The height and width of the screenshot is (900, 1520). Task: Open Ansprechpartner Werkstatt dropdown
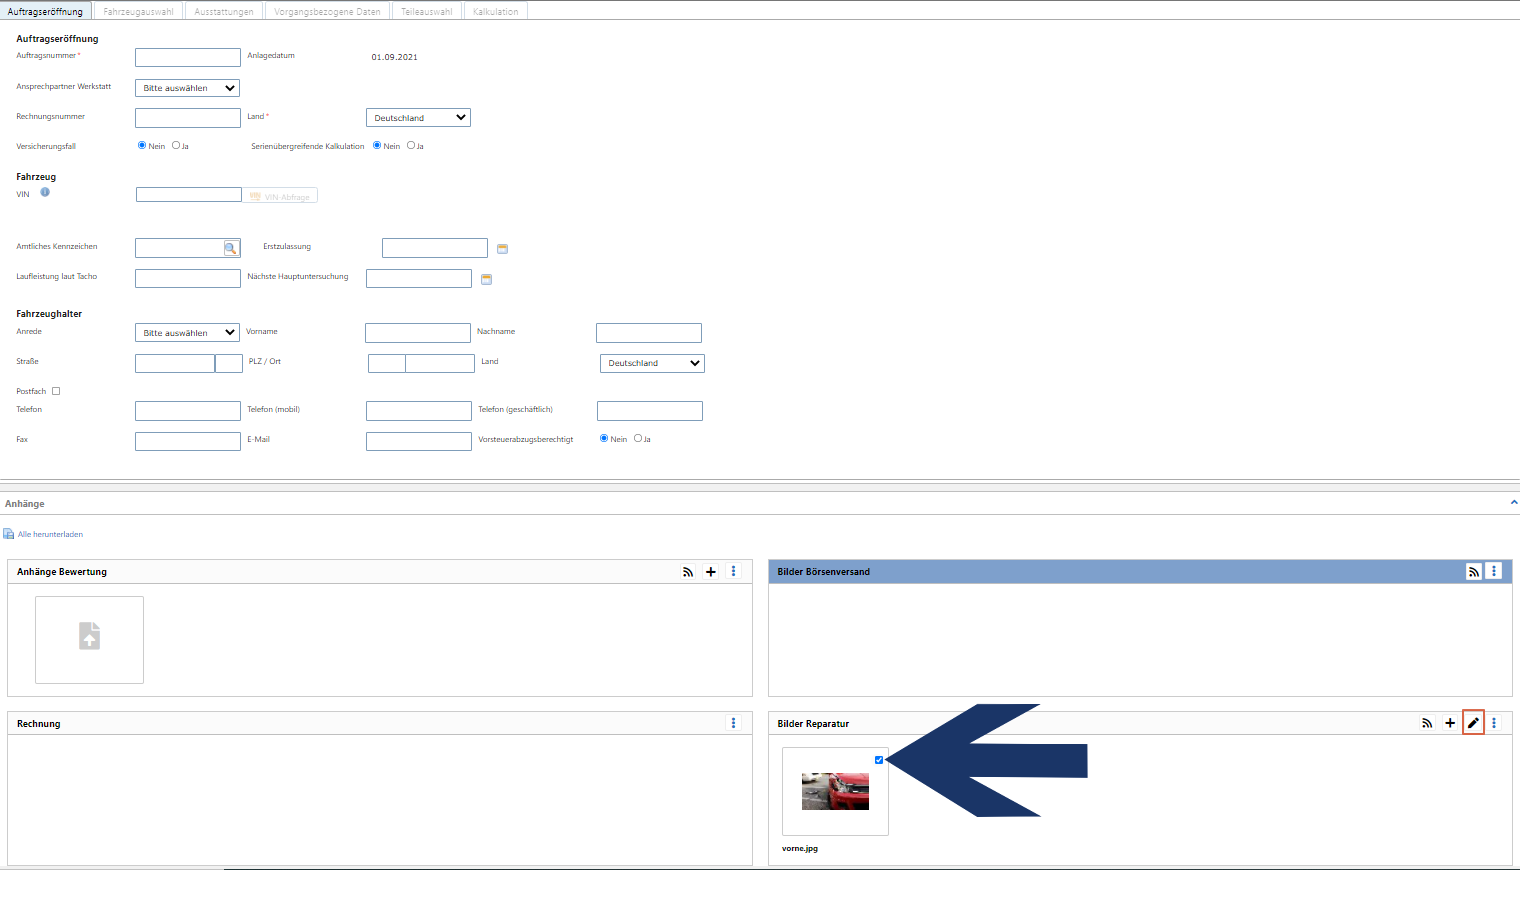(x=188, y=88)
